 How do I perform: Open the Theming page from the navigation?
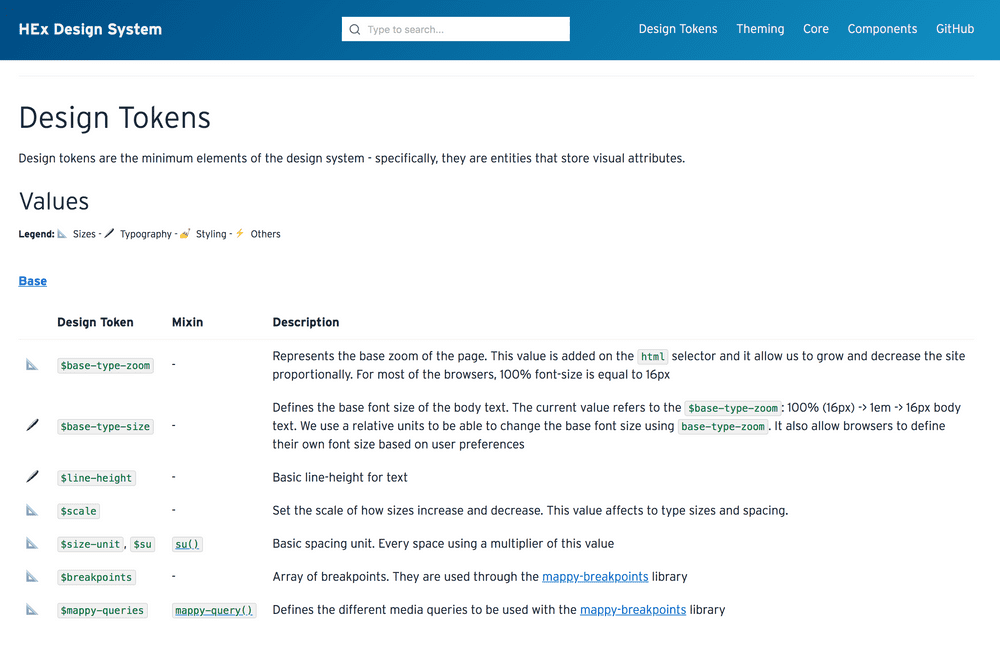point(760,29)
